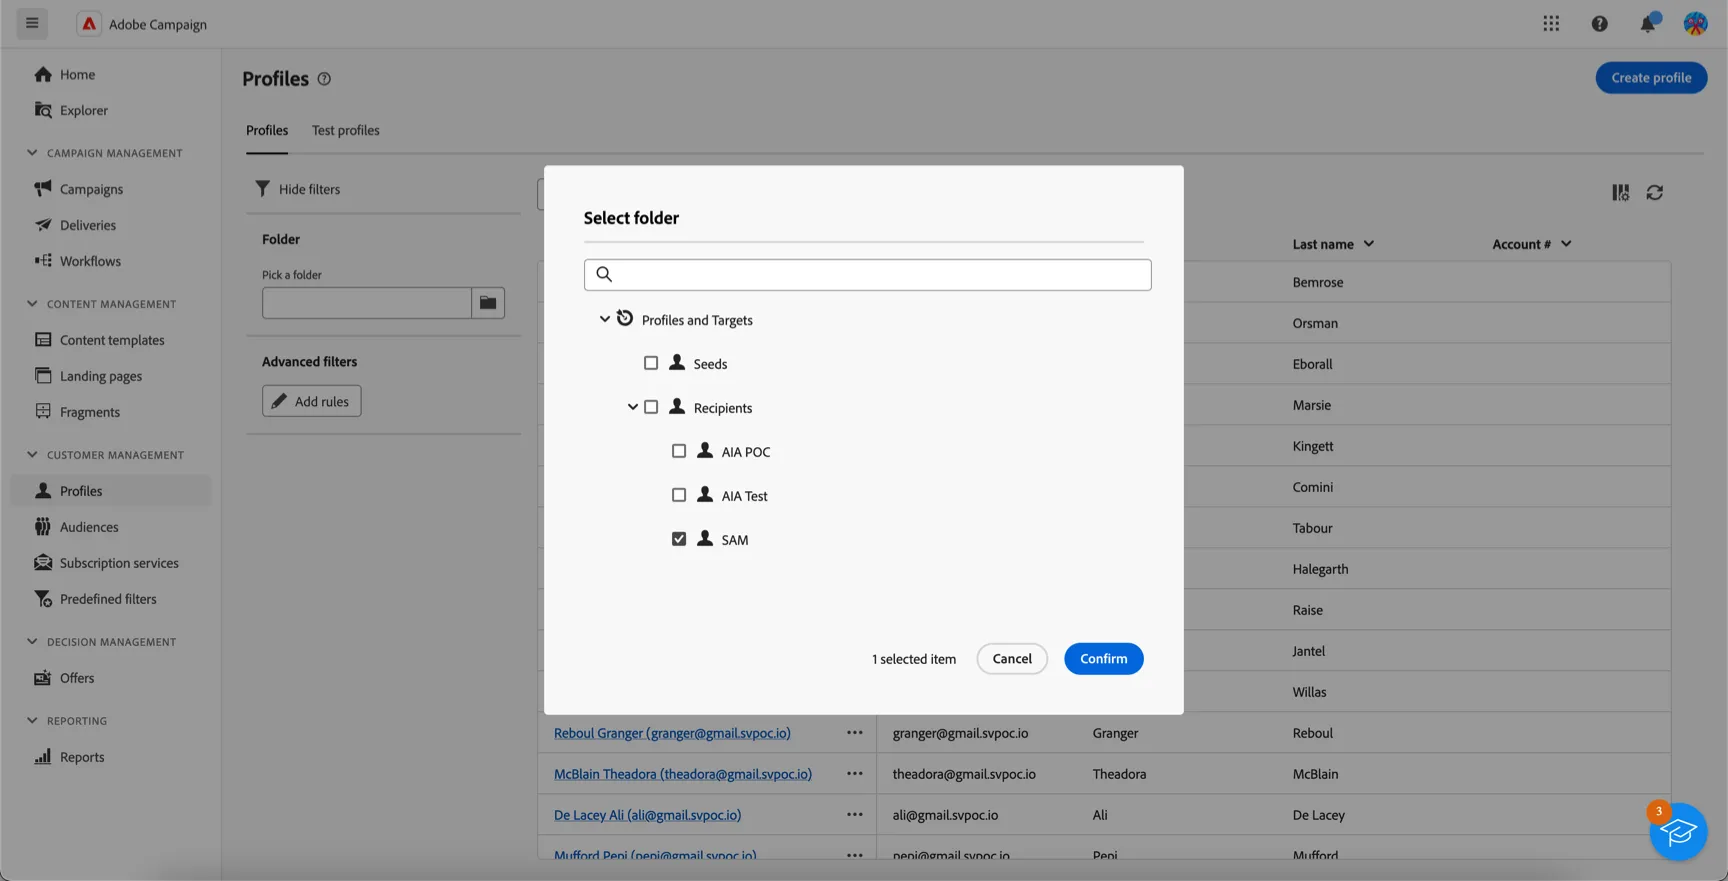
Task: Confirm the folder selection
Action: (x=1104, y=659)
